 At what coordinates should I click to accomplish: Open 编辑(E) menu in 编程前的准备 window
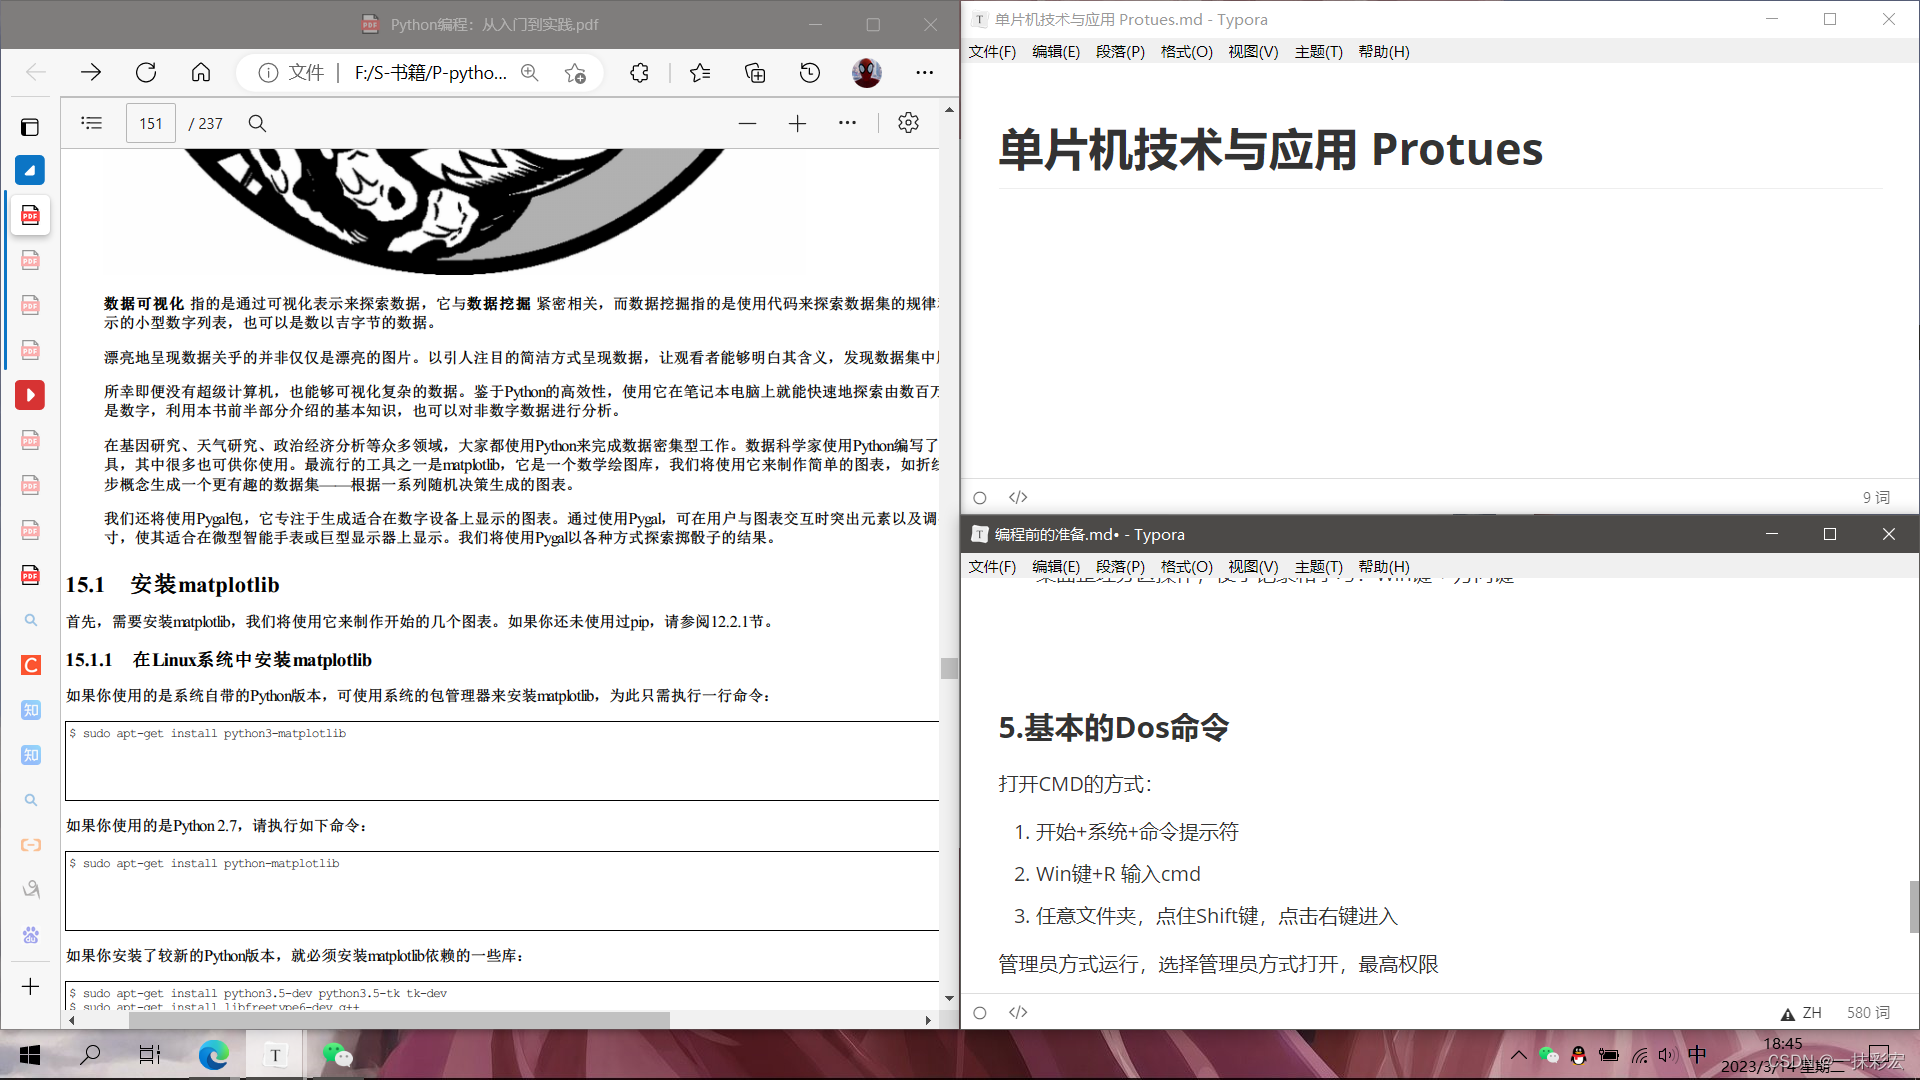(1056, 567)
